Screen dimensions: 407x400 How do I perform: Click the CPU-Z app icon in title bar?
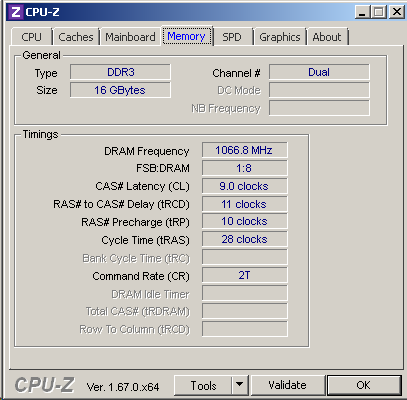pos(16,12)
